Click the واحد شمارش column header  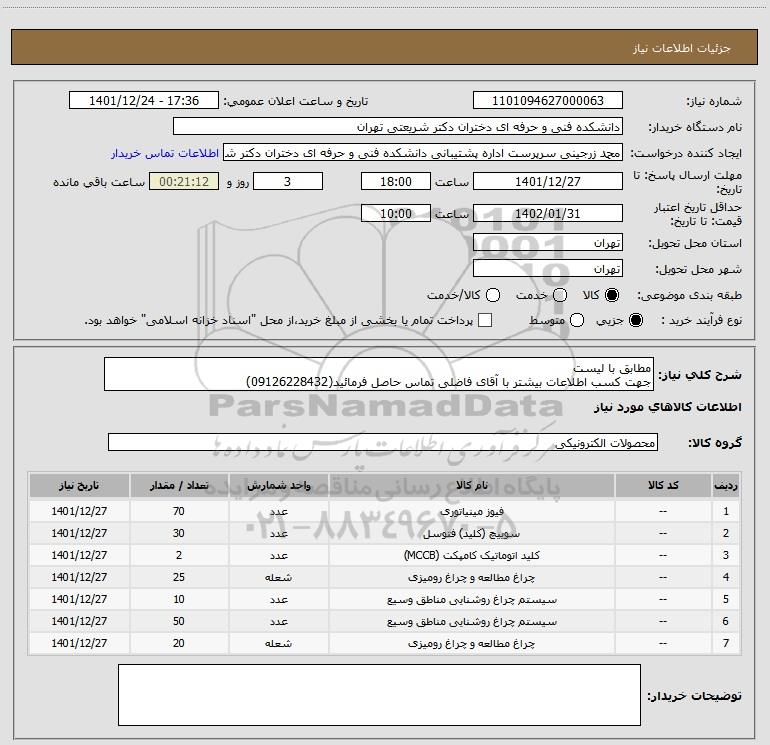[x=278, y=485]
